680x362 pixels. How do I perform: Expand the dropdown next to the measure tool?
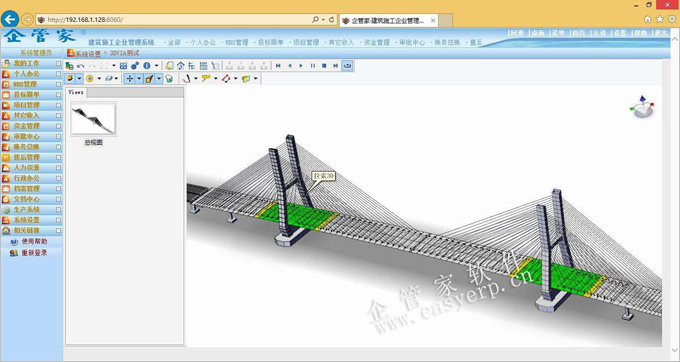[235, 78]
